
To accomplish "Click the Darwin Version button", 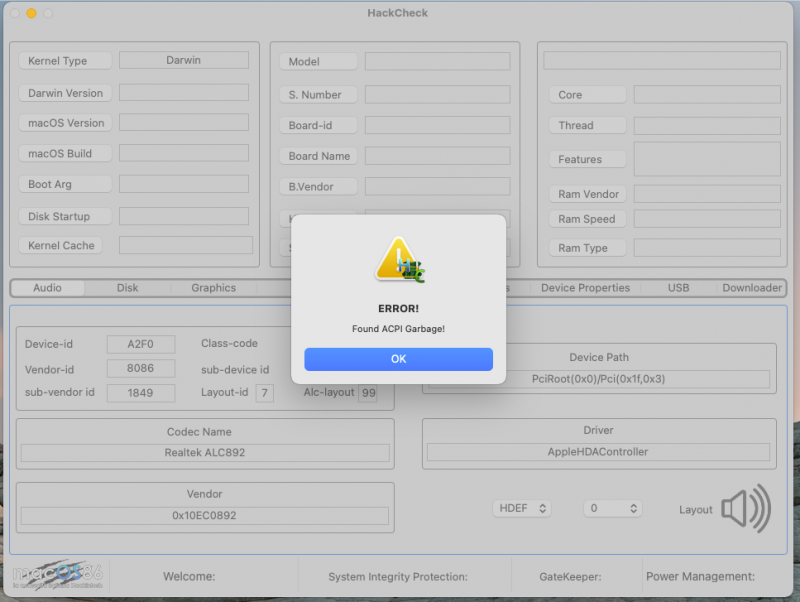I will (65, 93).
